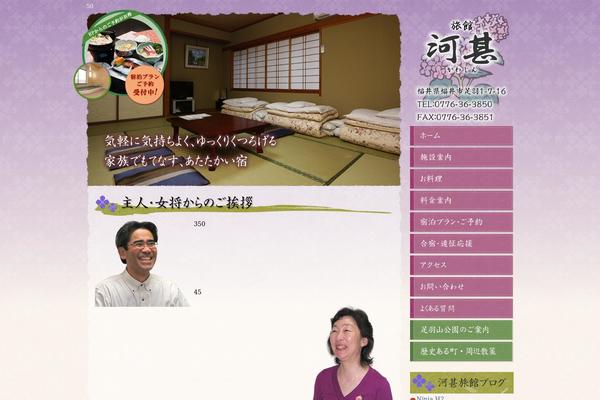The width and height of the screenshot is (600, 400).
Task: Click the circular meal photo badge
Action: pos(124,44)
